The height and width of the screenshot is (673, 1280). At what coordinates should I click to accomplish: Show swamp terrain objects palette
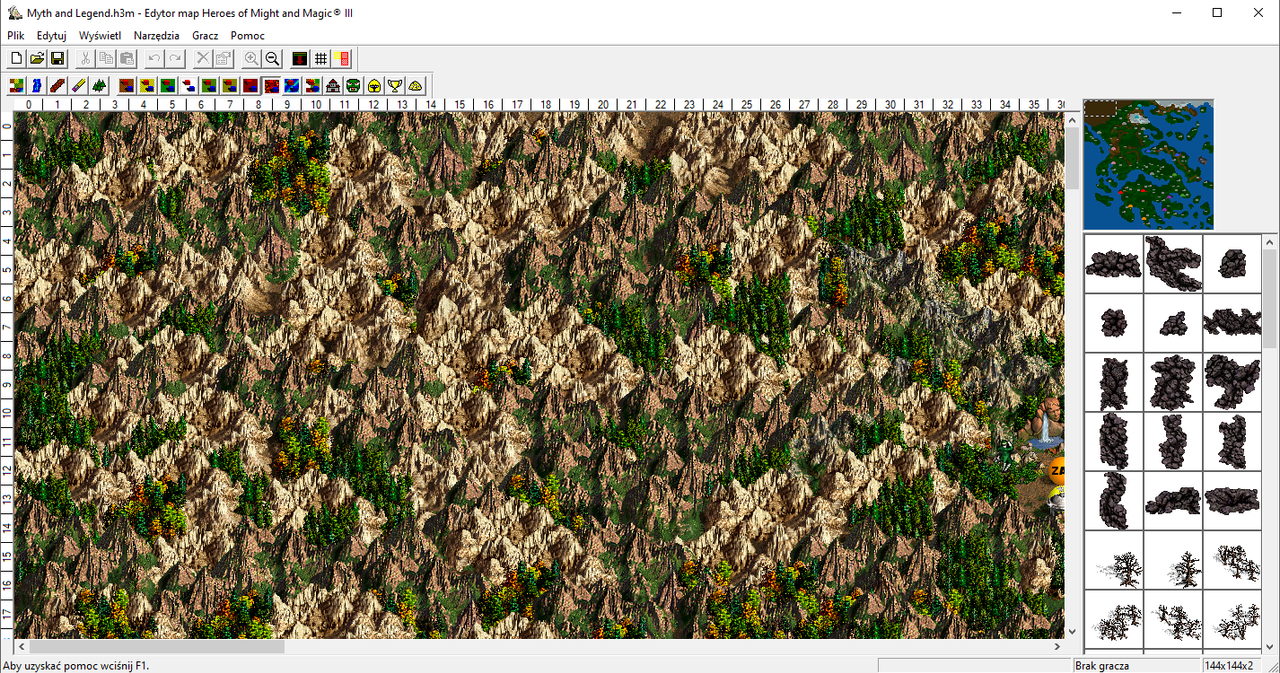[210, 86]
